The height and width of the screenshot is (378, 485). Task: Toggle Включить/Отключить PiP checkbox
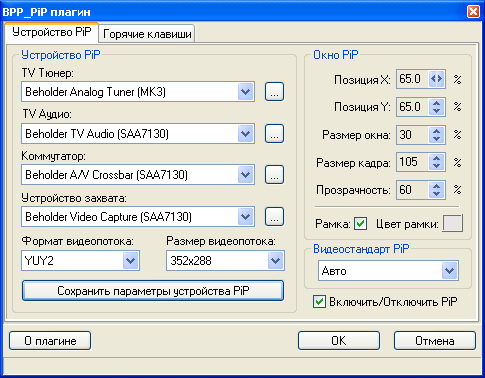pos(319,302)
